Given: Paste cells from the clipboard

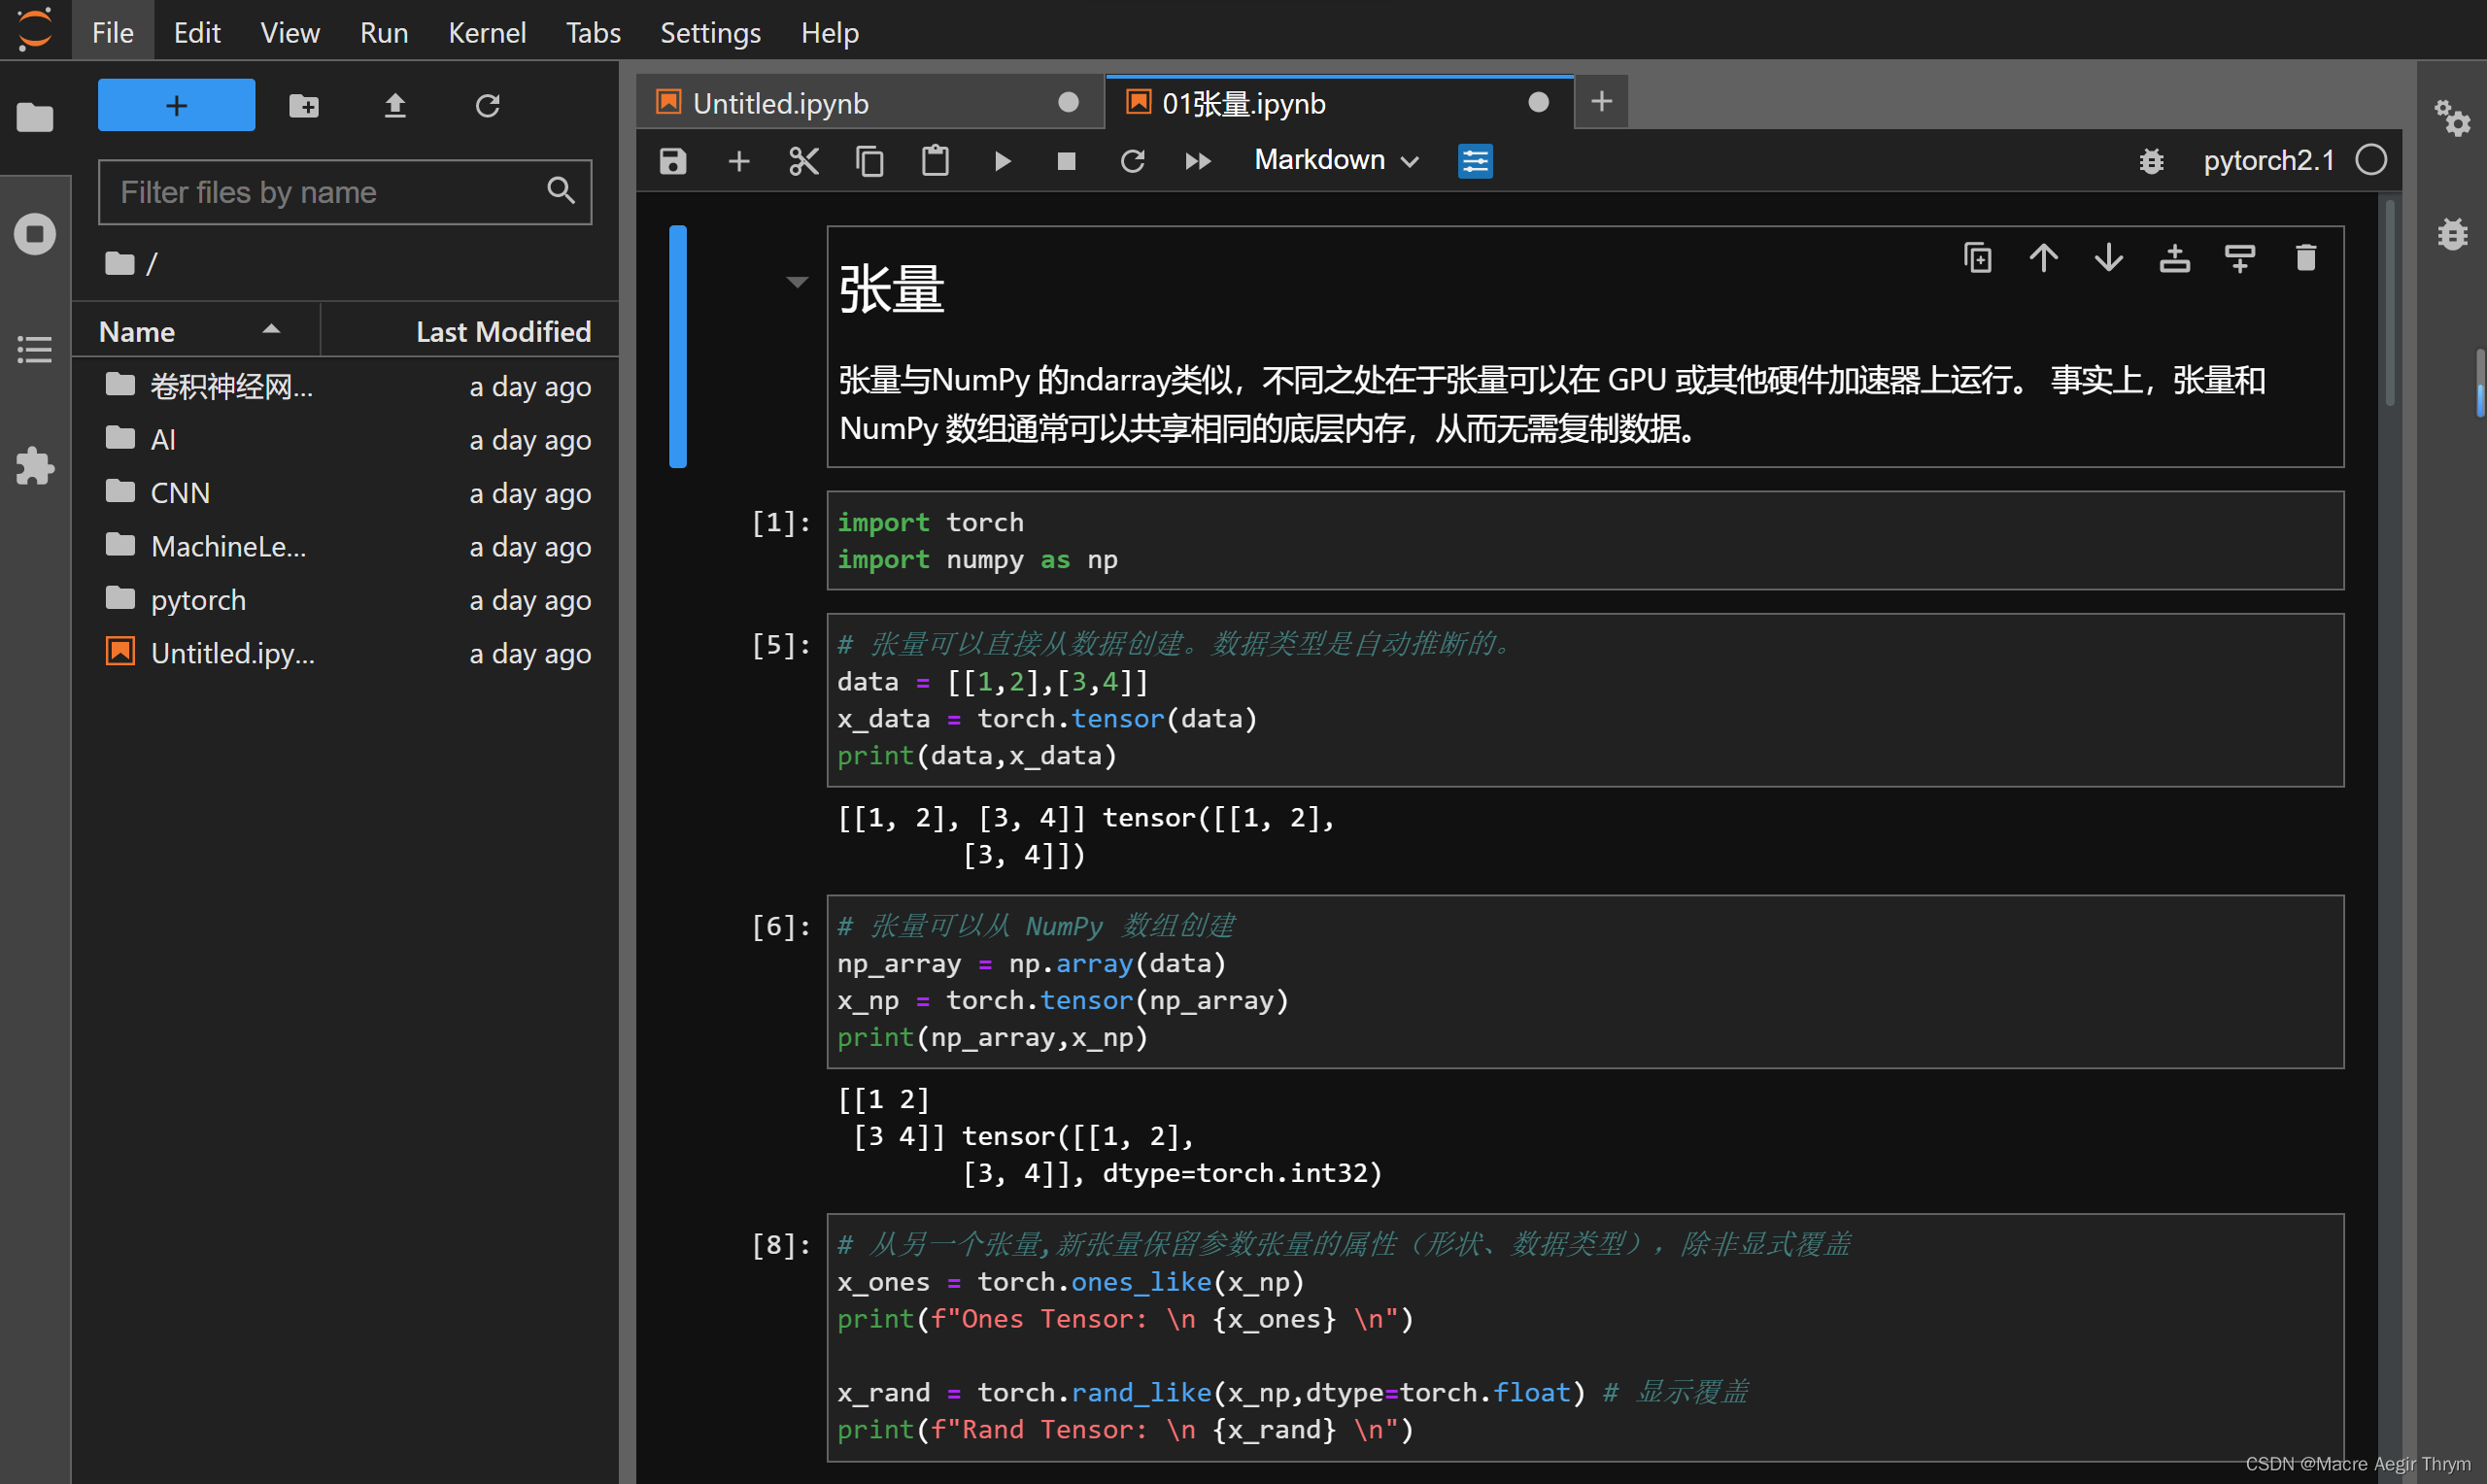Looking at the screenshot, I should (935, 160).
